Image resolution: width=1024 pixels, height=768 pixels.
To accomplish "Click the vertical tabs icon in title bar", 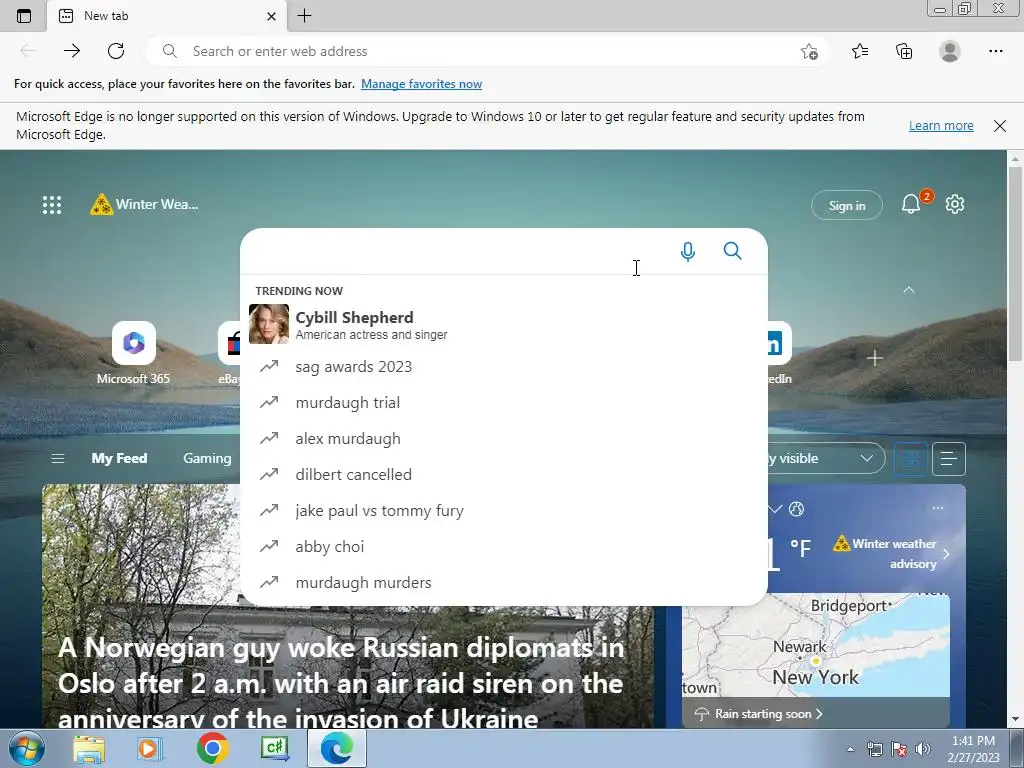I will coord(24,16).
